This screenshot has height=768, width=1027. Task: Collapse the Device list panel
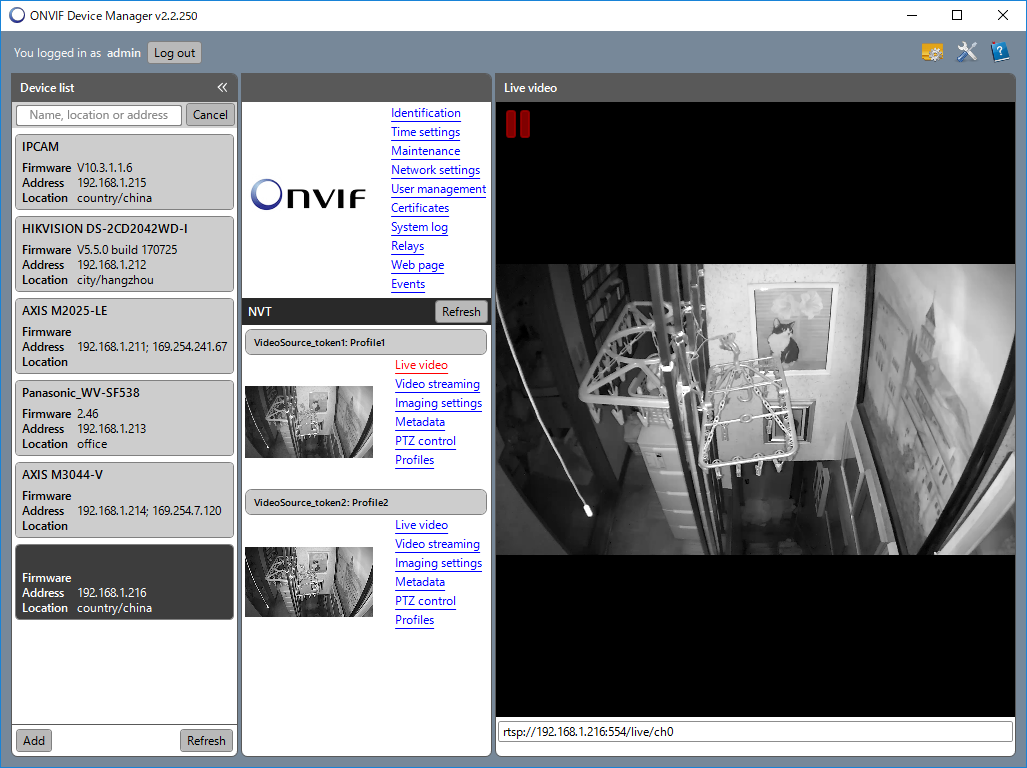[x=223, y=87]
